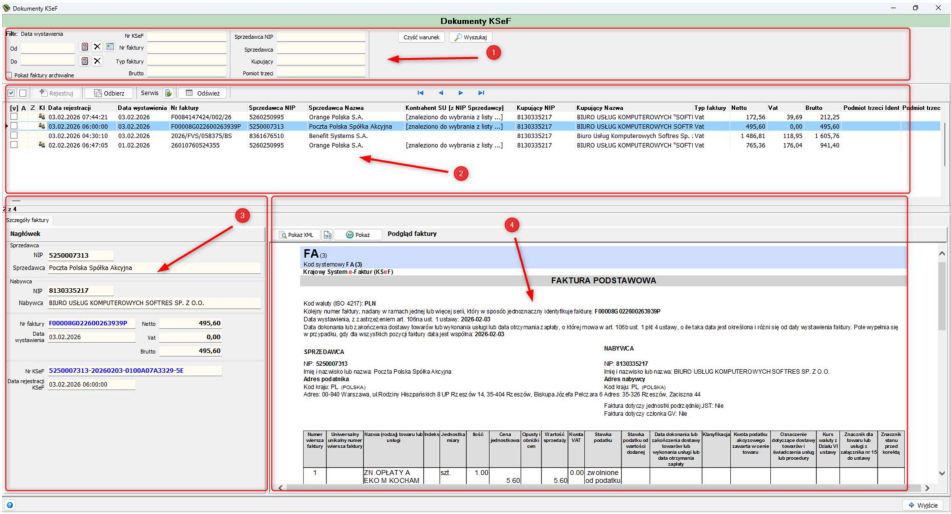
Task: Go to next record navigation arrow
Action: (461, 93)
